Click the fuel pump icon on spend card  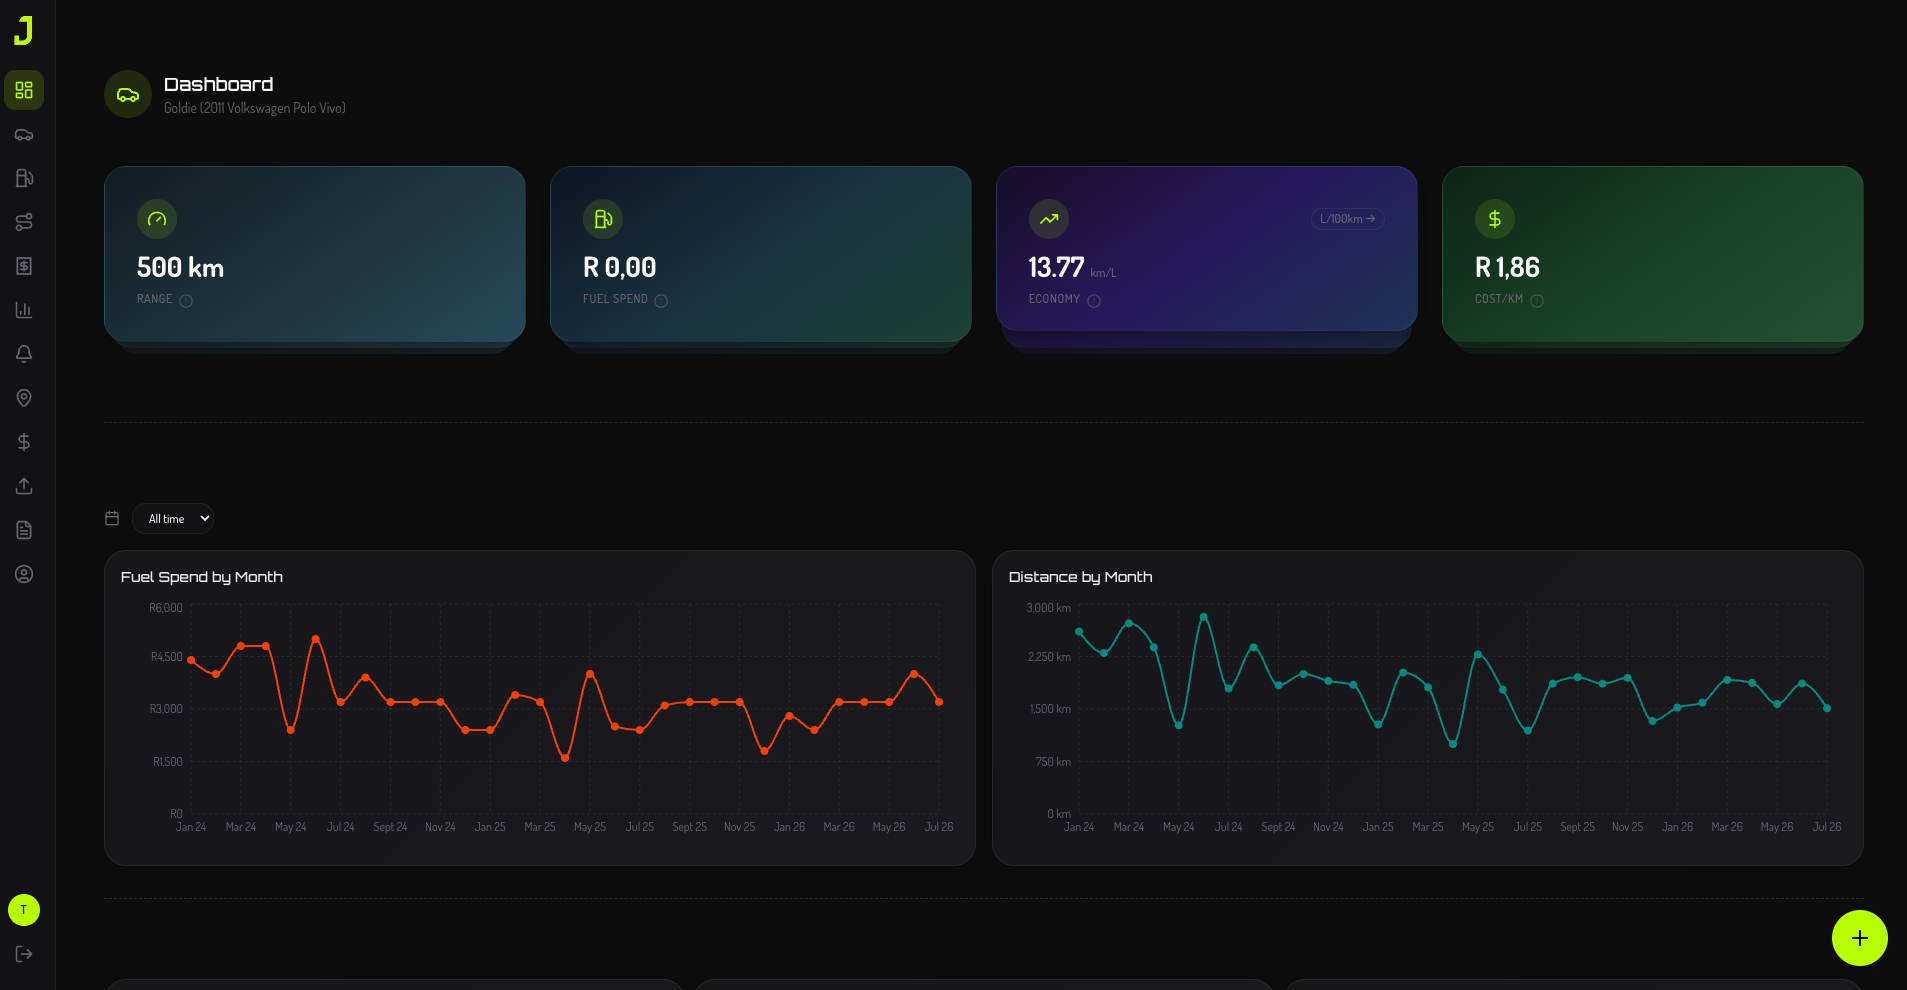point(603,219)
